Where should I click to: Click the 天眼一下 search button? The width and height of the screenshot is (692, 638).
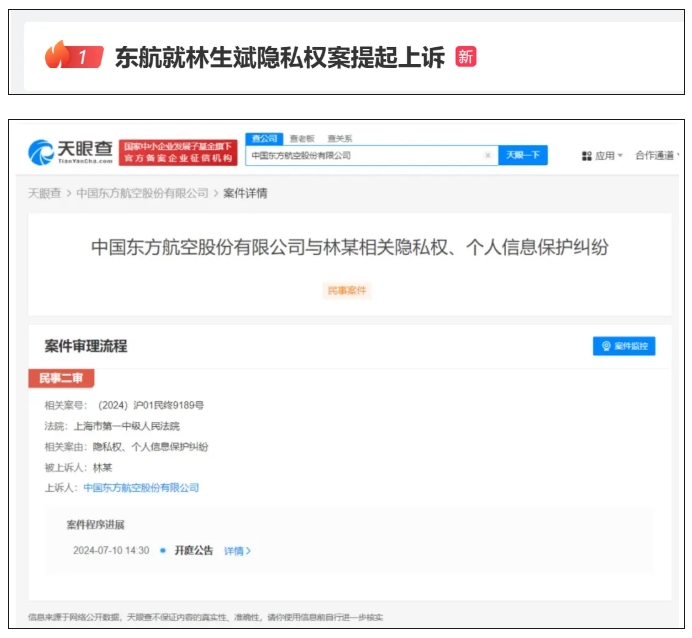(523, 155)
